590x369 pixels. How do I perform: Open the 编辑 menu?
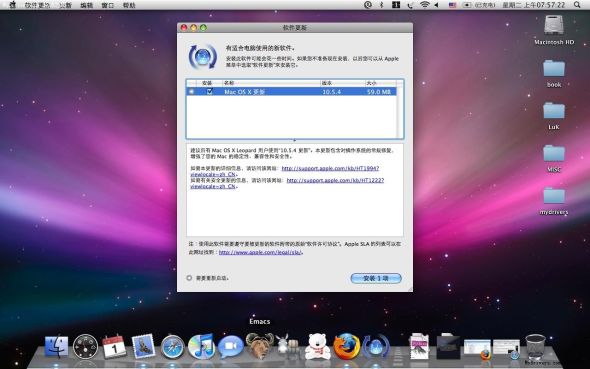tap(87, 5)
